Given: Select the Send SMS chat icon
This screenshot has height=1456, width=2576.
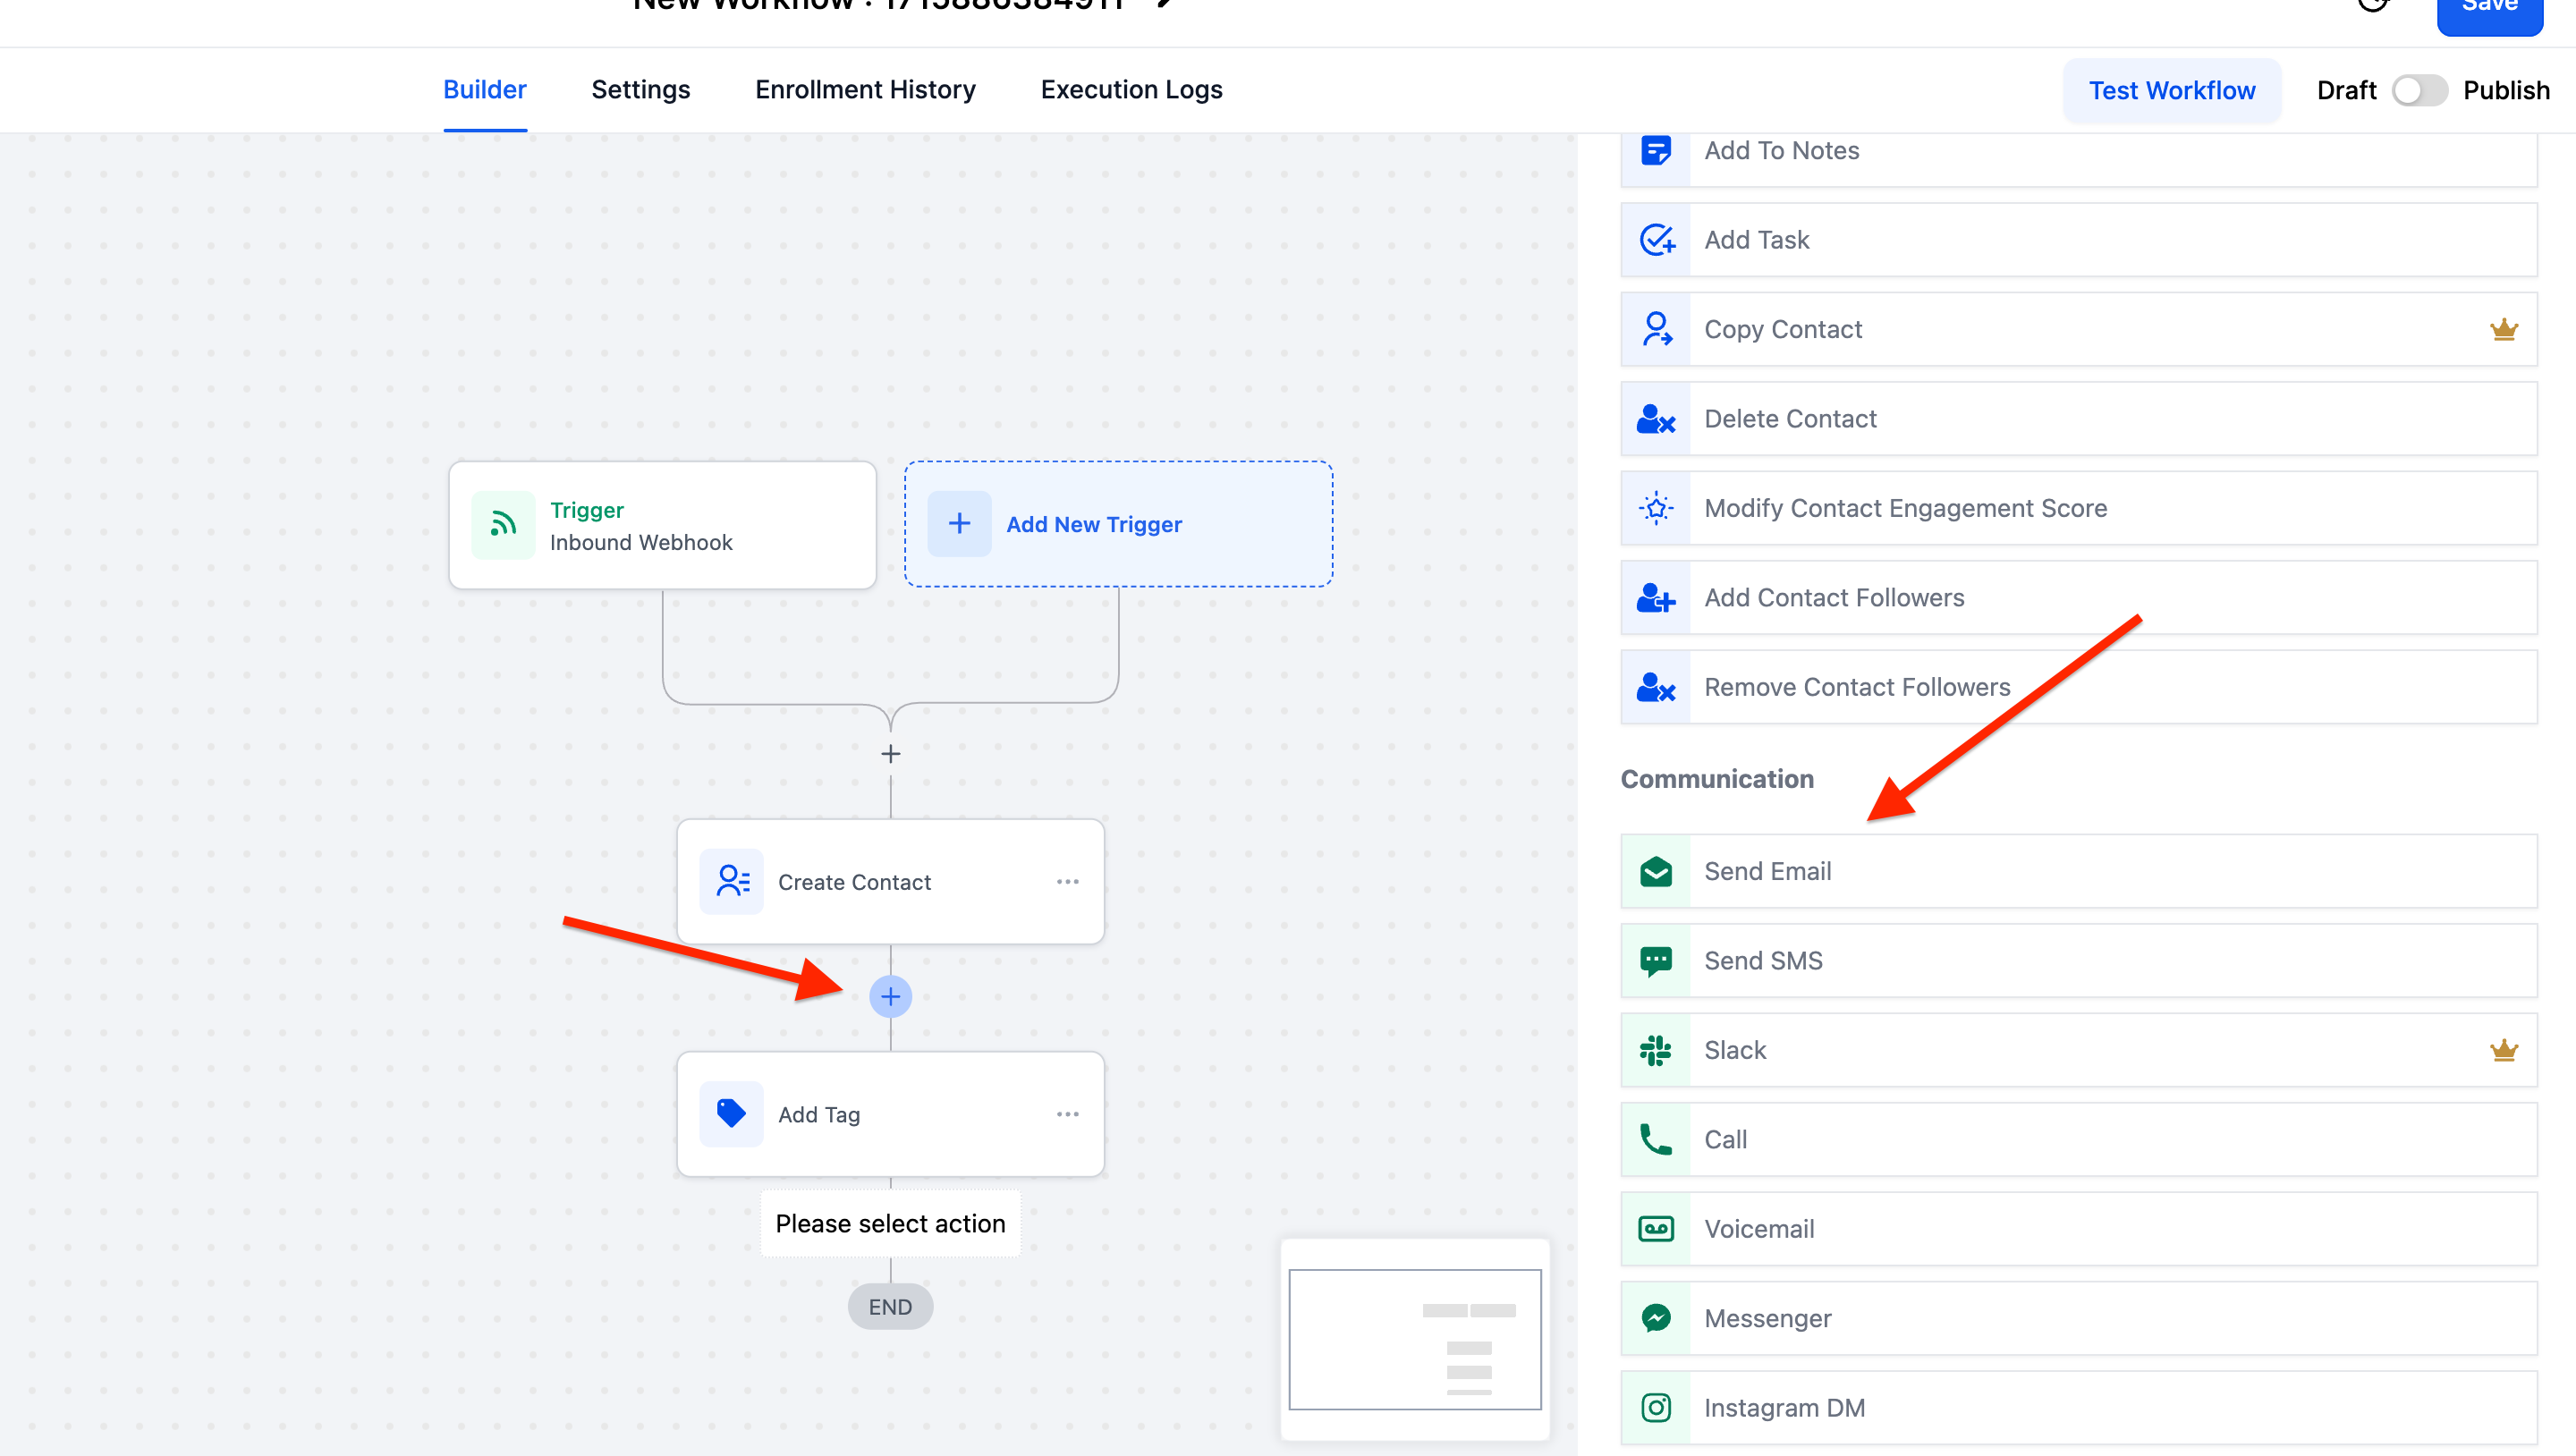Looking at the screenshot, I should [1656, 961].
